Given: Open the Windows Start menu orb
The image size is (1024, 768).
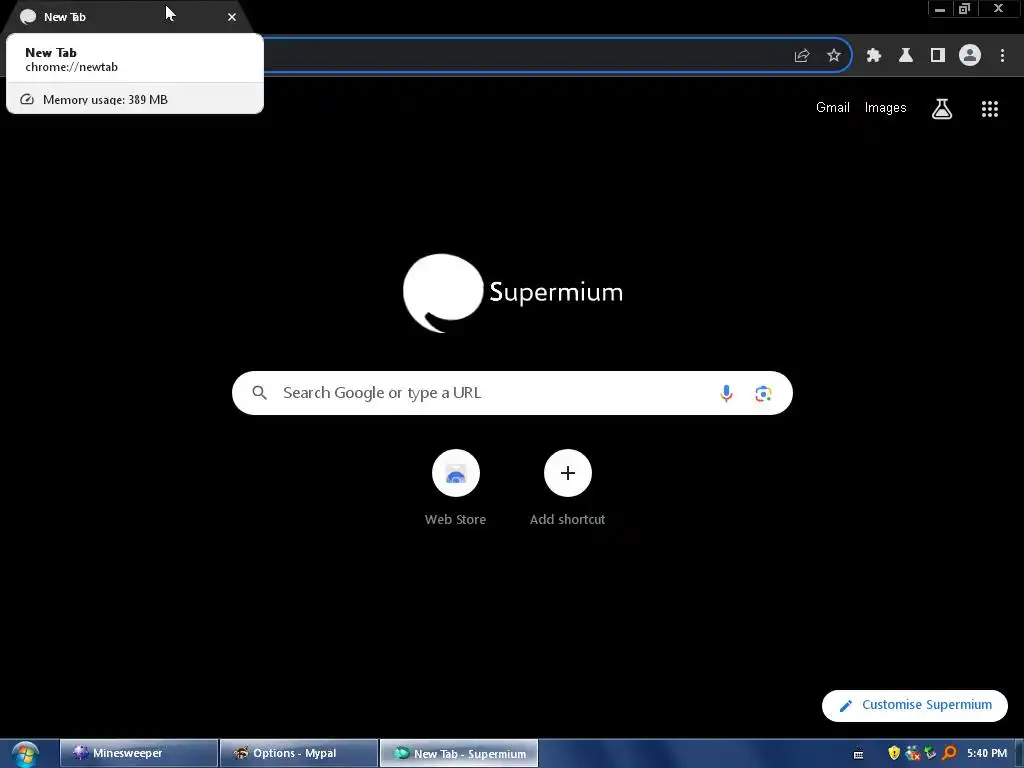Looking at the screenshot, I should point(25,754).
